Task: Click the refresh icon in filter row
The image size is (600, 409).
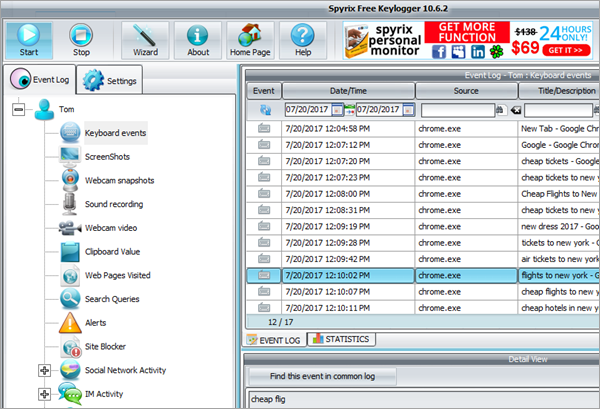Action: [265, 110]
